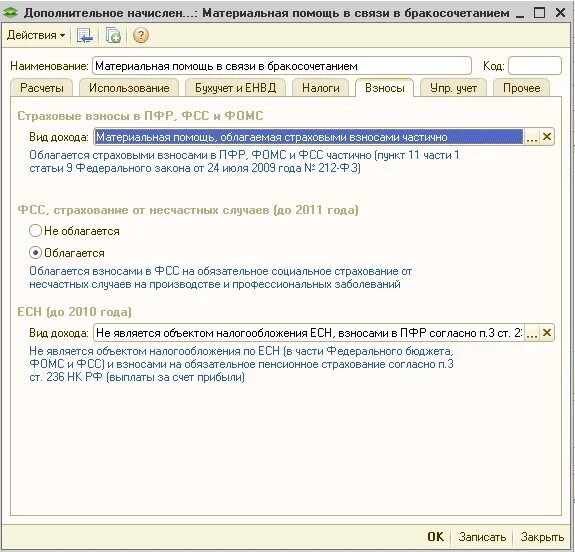Click the Код input field
The image size is (575, 552).
[x=535, y=66]
